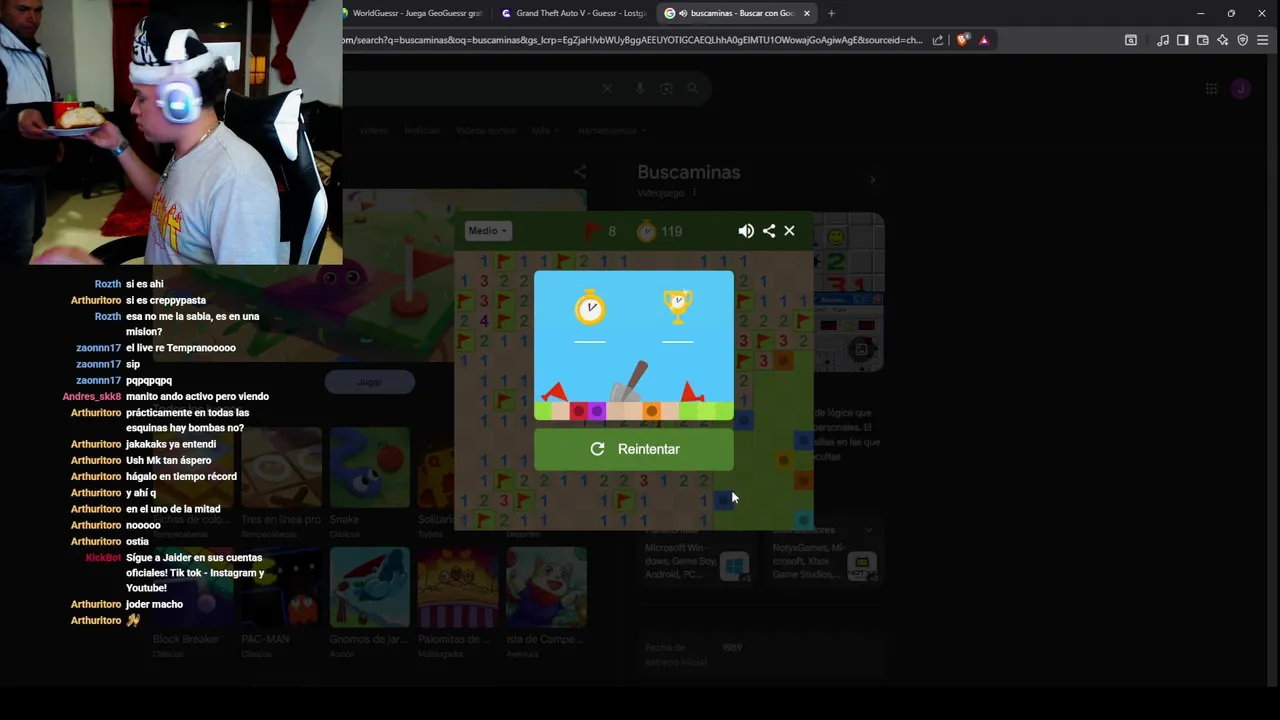Search by image with camera icon
This screenshot has height=720, width=1280.
(x=667, y=88)
